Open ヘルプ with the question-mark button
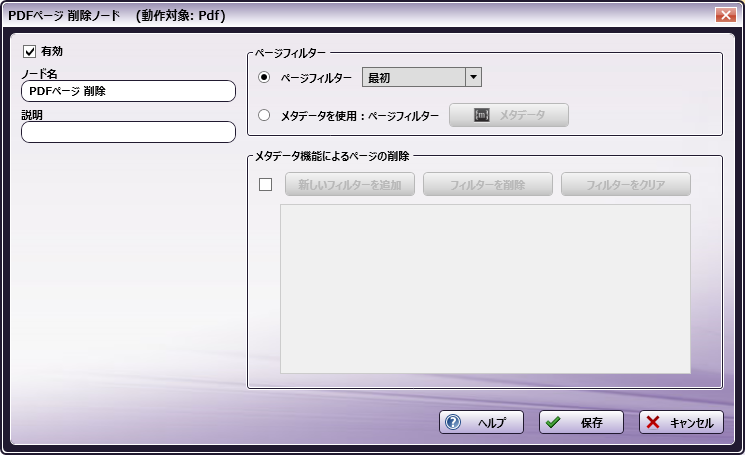 coord(481,422)
